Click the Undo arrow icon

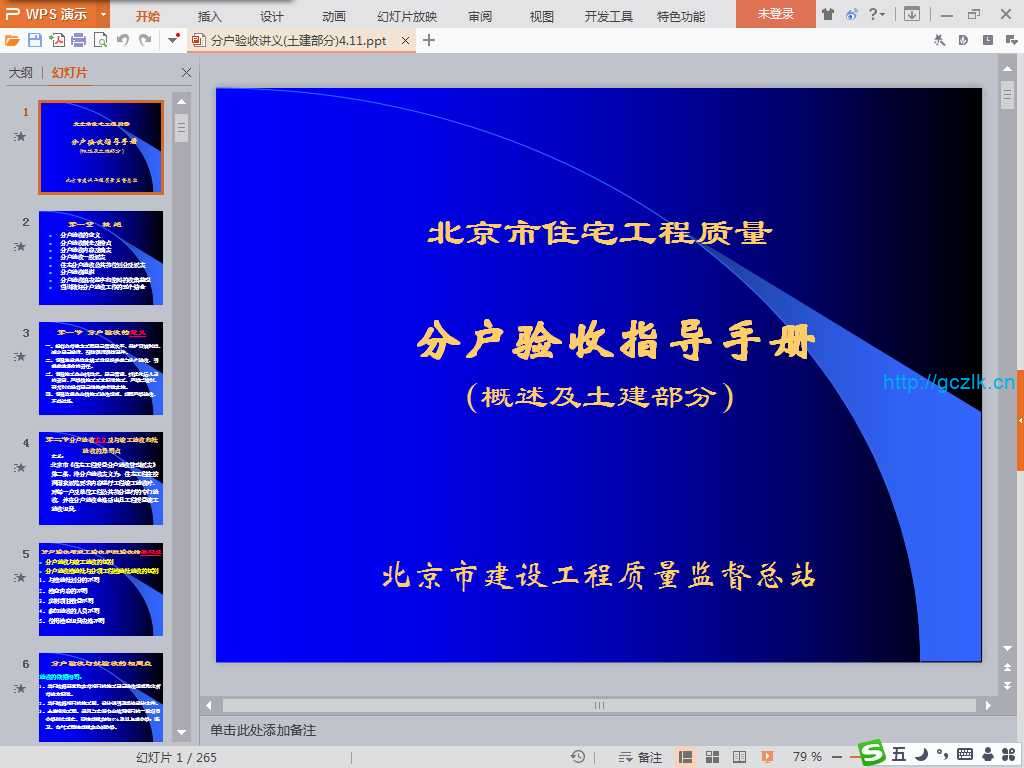pos(123,40)
